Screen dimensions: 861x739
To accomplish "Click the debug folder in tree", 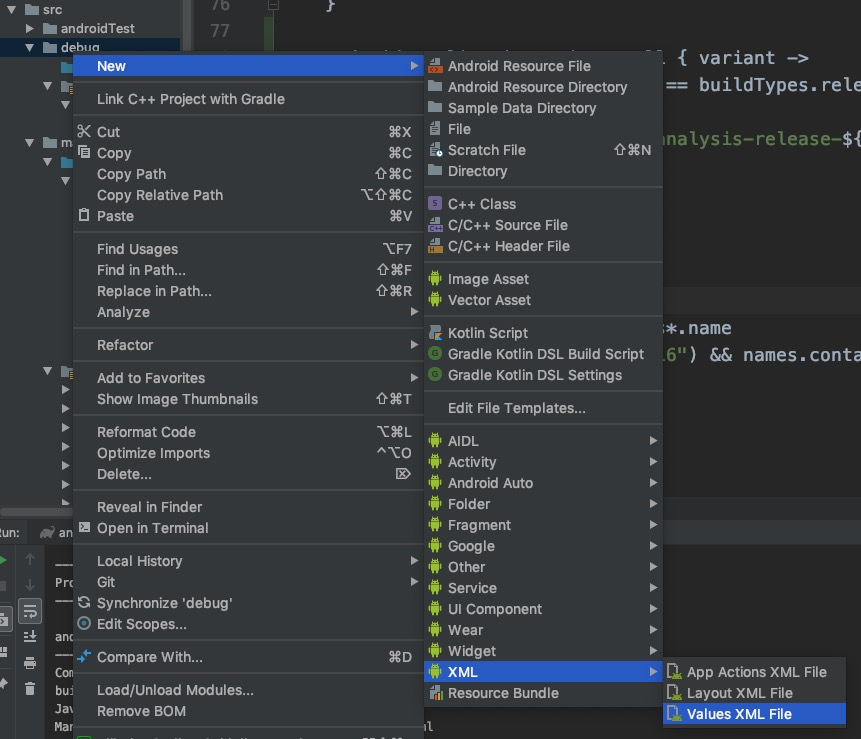I will click(x=80, y=47).
